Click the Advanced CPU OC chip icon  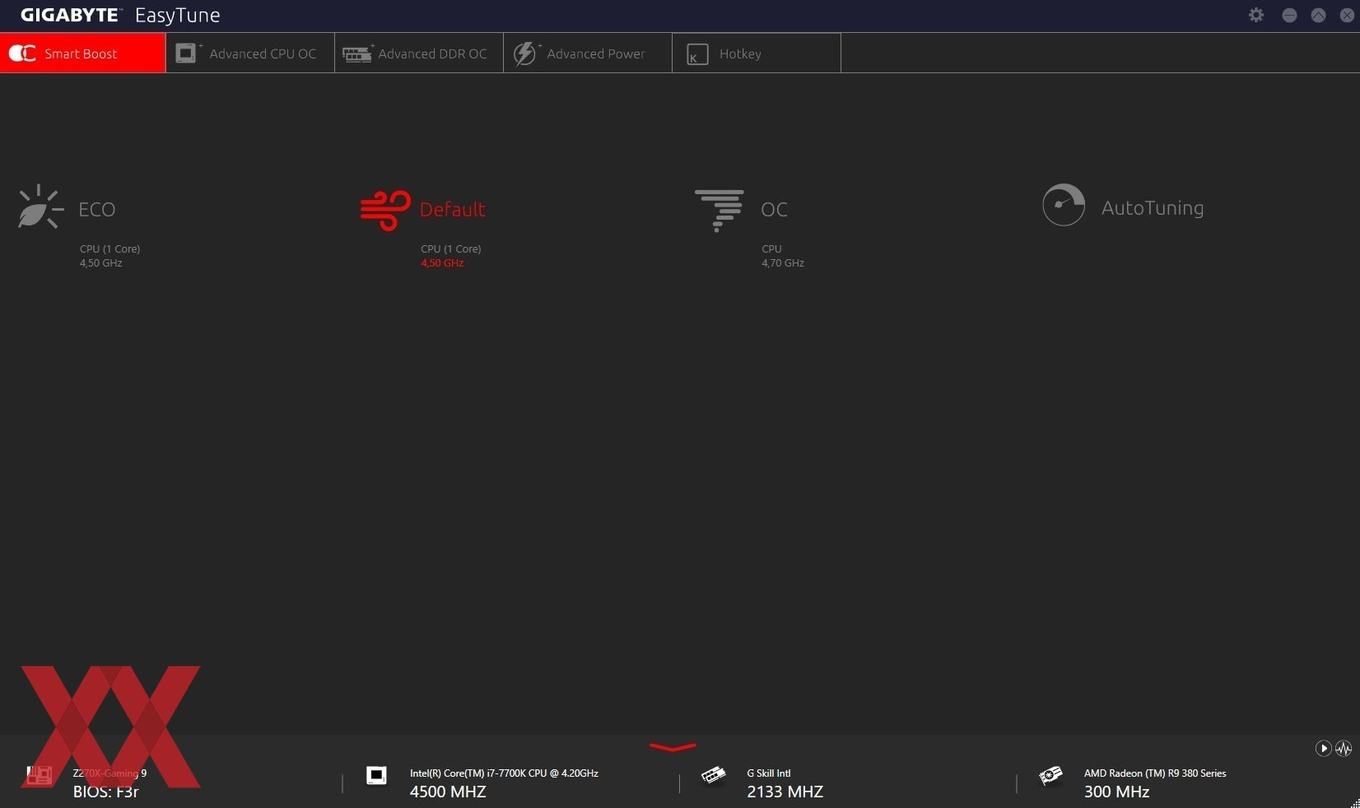coord(188,53)
